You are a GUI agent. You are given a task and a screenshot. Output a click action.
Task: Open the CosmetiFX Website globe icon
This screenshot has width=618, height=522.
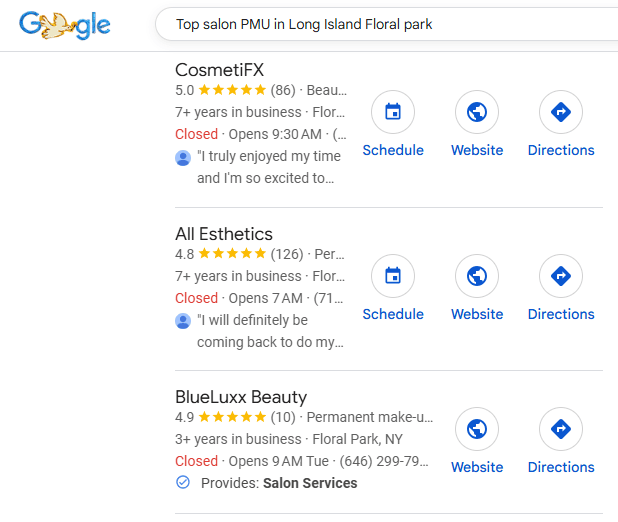pyautogui.click(x=477, y=112)
